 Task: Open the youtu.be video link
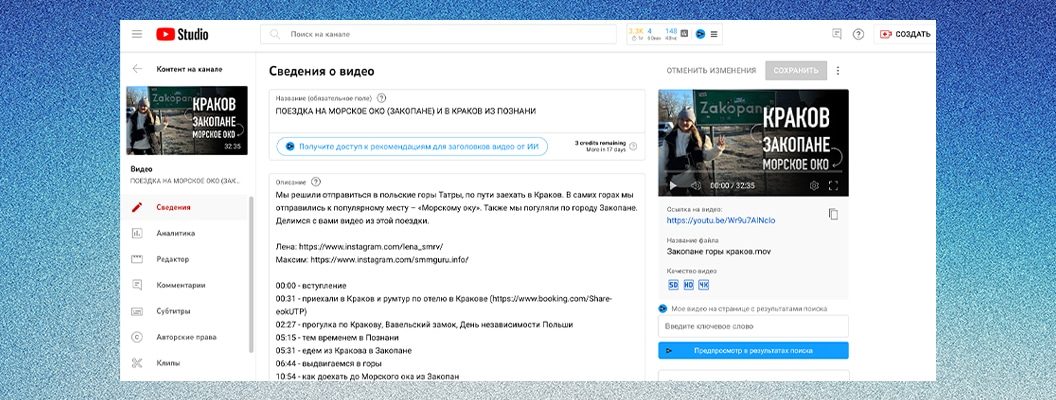point(720,220)
